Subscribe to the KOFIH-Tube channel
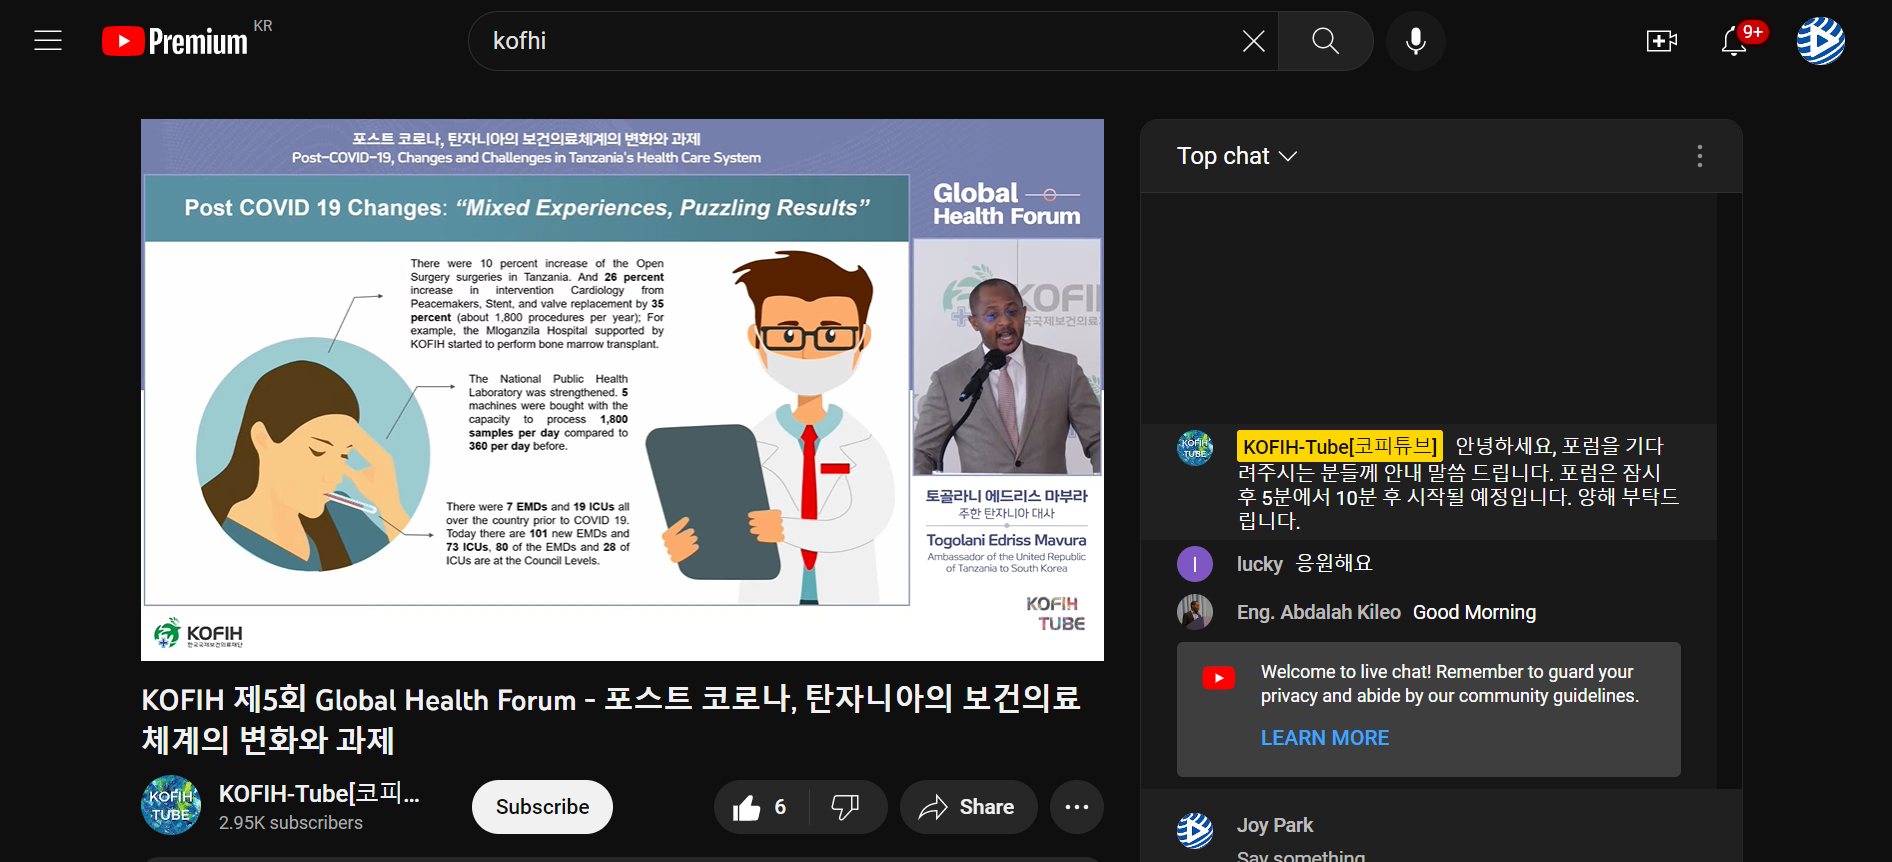Screen dimensions: 1892x862 (542, 807)
